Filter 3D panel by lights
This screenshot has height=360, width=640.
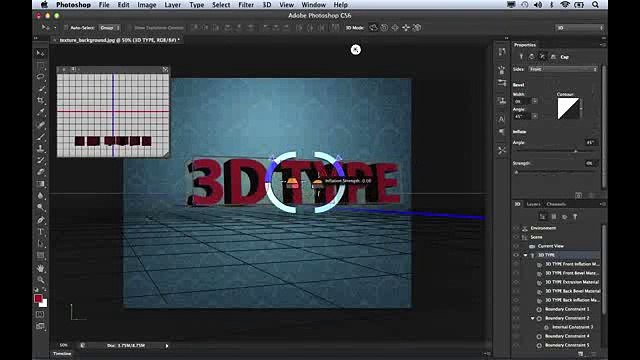click(x=575, y=217)
